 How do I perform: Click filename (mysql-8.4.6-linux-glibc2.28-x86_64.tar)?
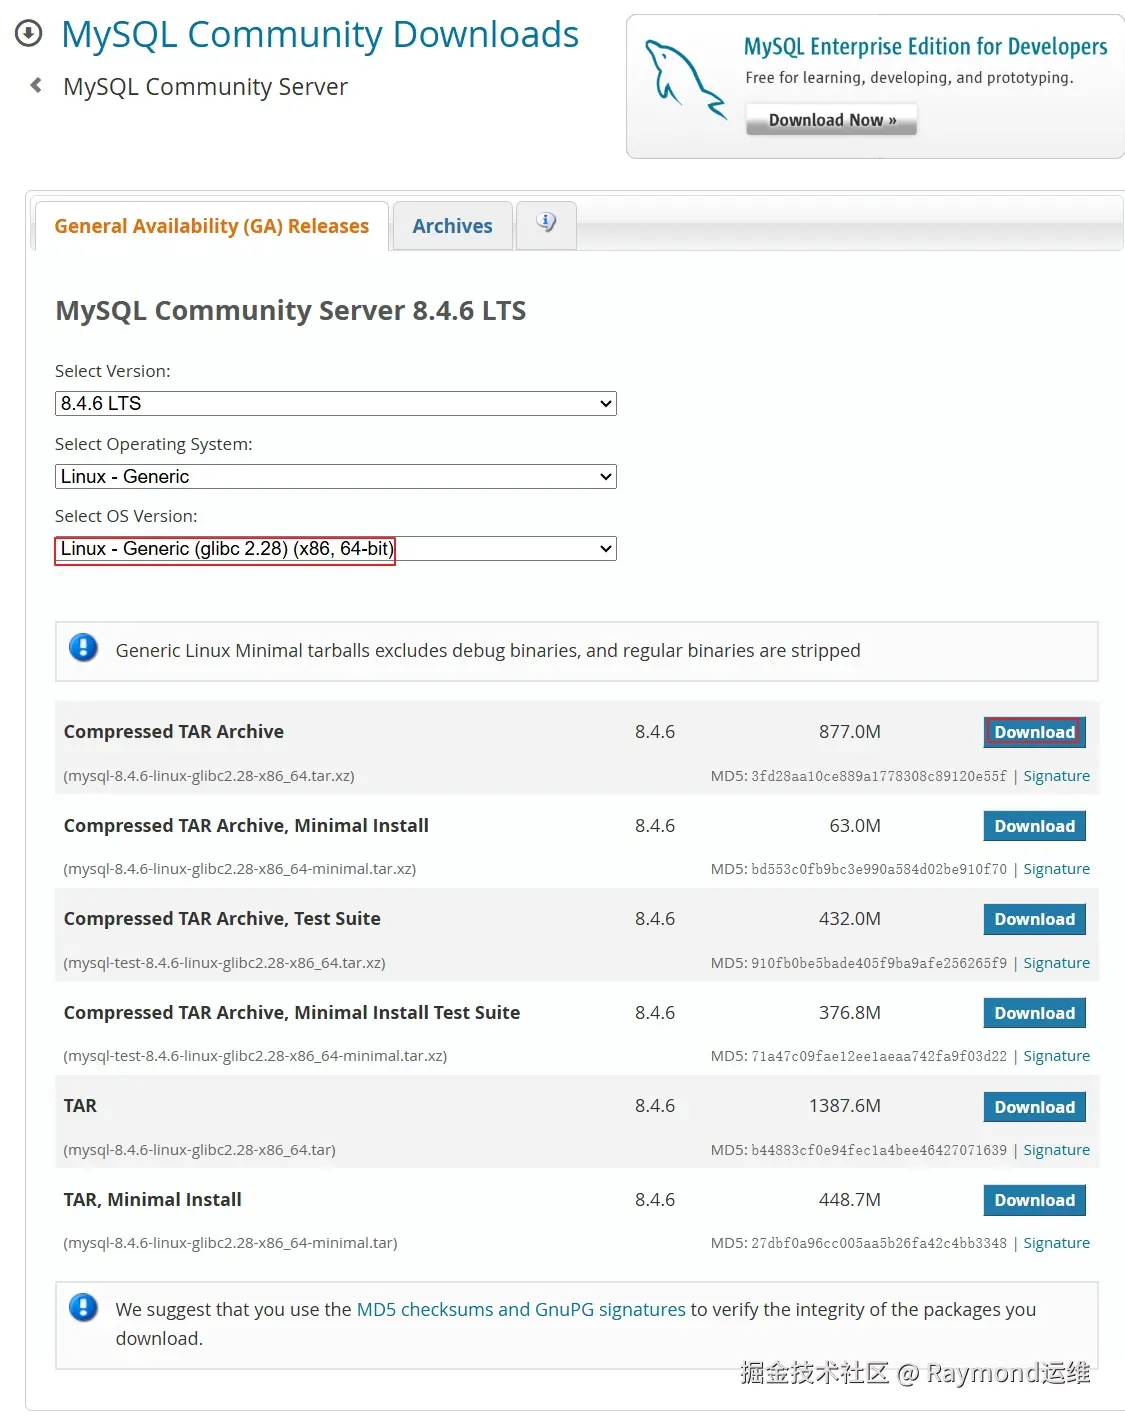pos(199,1150)
